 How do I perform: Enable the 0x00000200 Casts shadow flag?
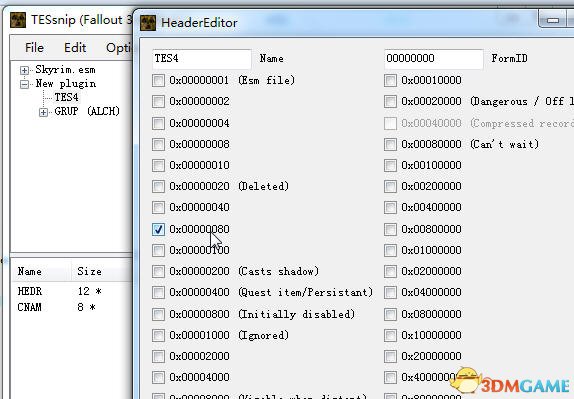[x=159, y=271]
